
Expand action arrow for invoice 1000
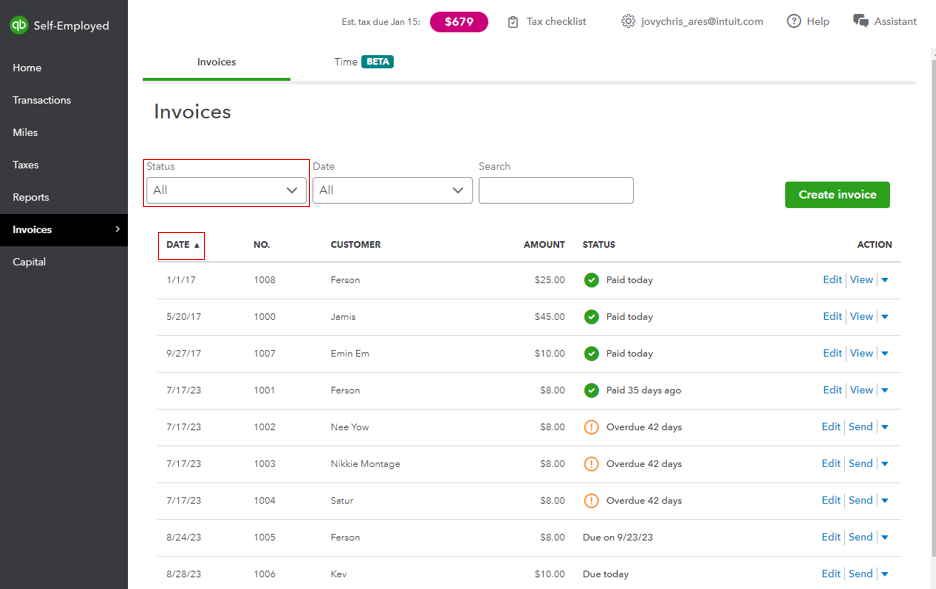point(885,317)
